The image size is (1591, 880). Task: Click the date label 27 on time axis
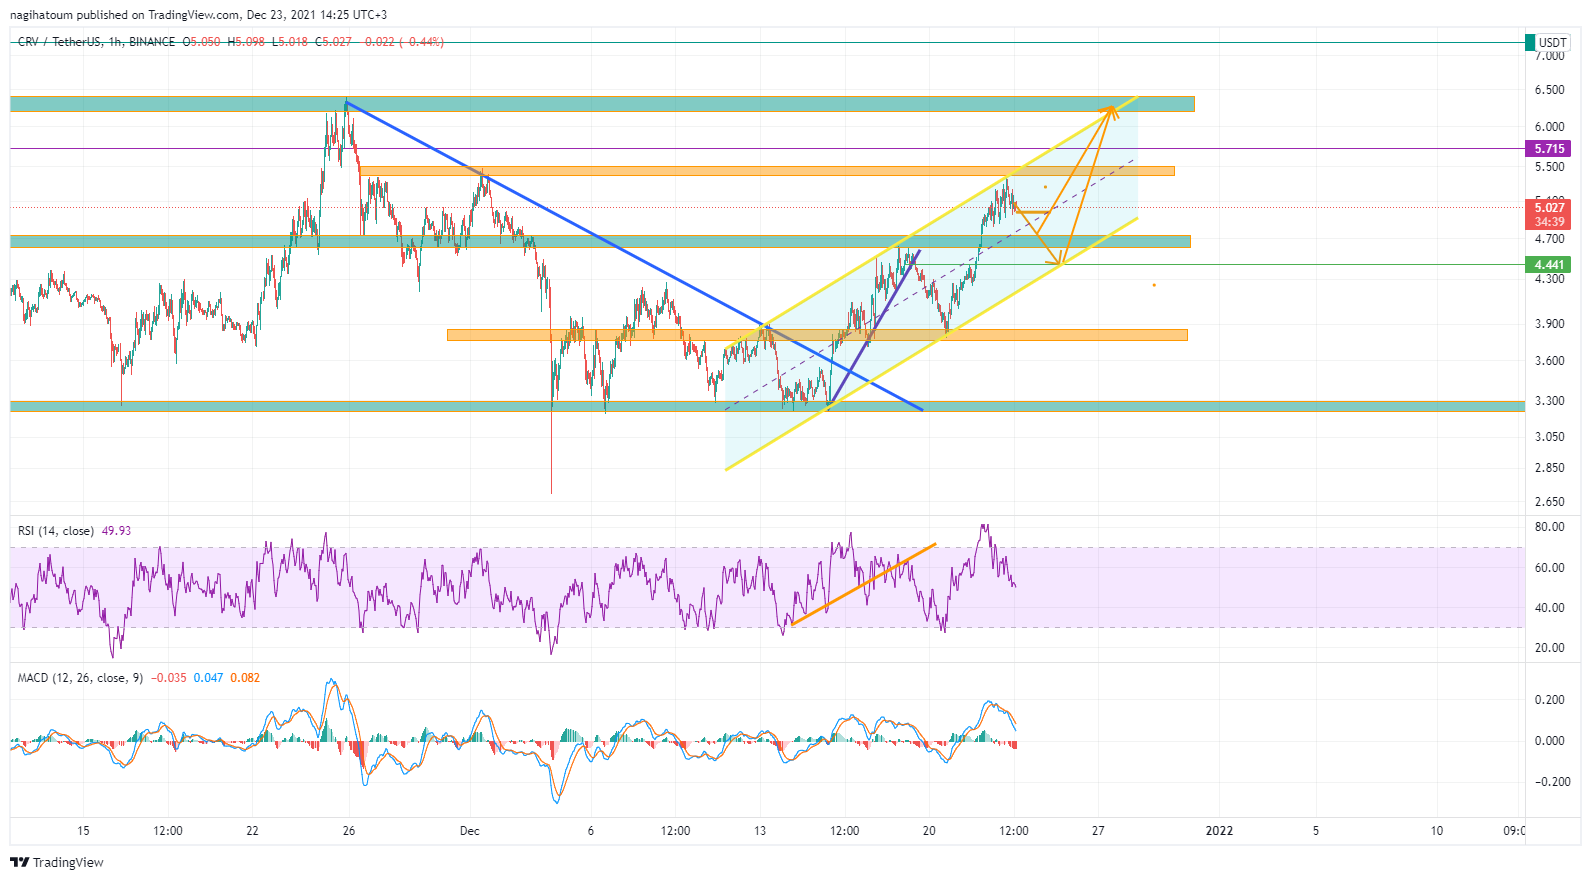tap(1098, 831)
